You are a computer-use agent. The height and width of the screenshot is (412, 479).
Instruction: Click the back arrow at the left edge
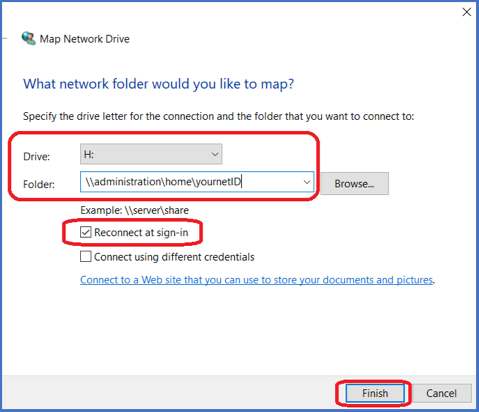pos(3,39)
